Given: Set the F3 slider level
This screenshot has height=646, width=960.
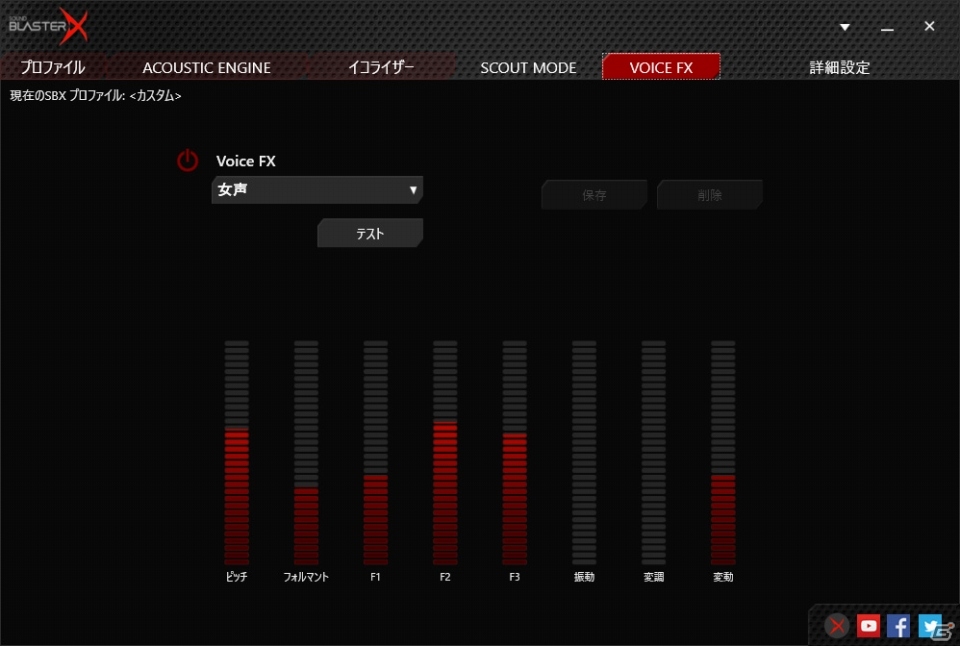Looking at the screenshot, I should (x=514, y=453).
